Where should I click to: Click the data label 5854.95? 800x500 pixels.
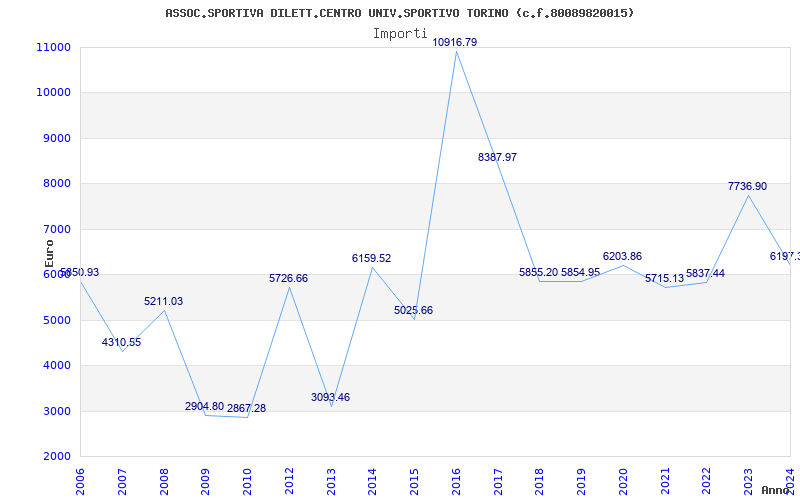(x=581, y=272)
